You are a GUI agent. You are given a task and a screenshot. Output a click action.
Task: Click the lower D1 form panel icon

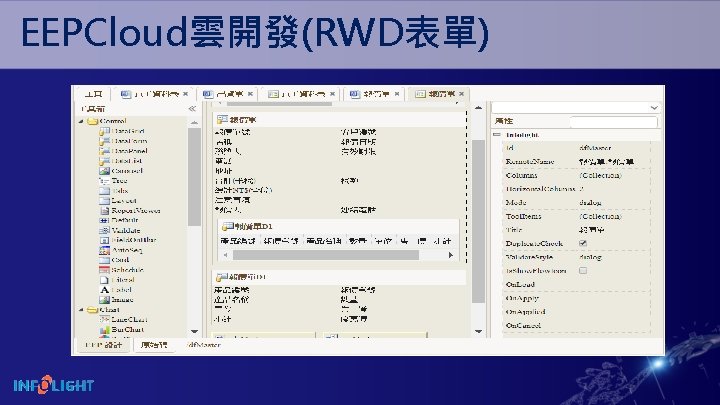222,277
